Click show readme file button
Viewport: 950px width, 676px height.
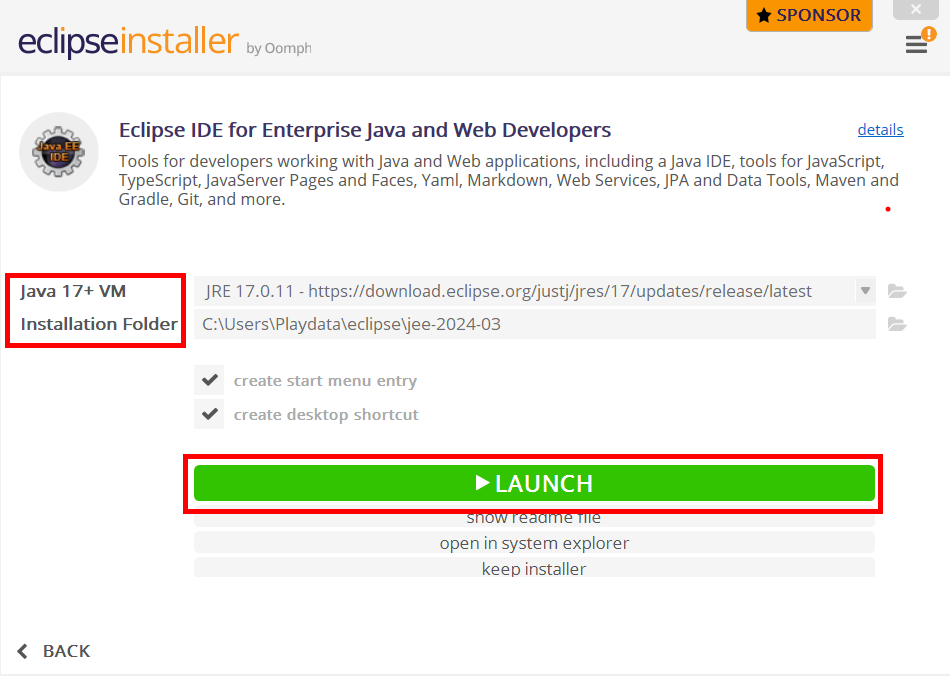(x=534, y=519)
